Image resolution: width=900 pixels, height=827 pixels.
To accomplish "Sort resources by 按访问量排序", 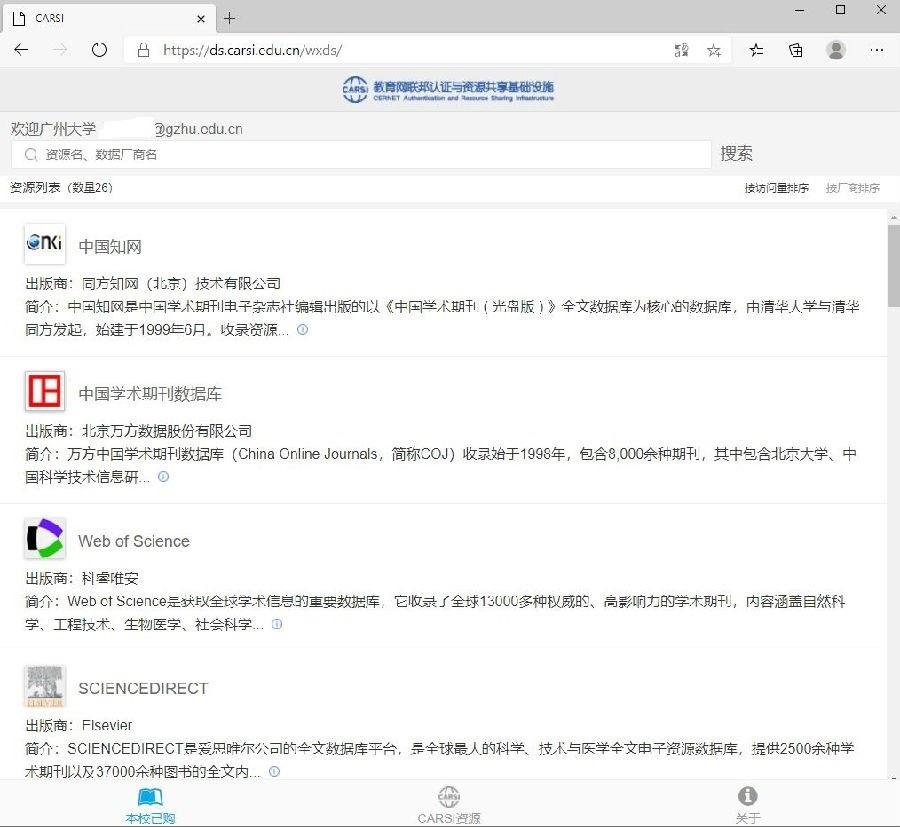I will click(x=777, y=188).
